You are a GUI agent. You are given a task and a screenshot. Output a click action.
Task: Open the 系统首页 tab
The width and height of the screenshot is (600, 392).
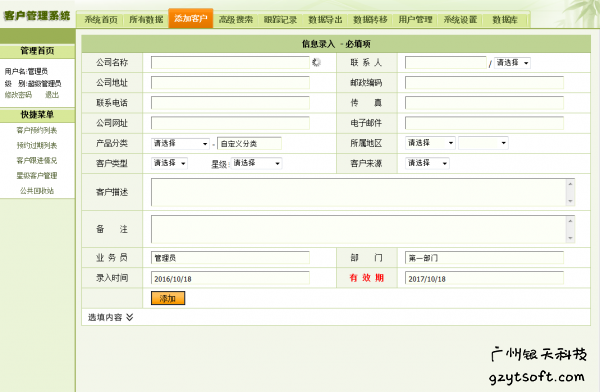tap(101, 20)
